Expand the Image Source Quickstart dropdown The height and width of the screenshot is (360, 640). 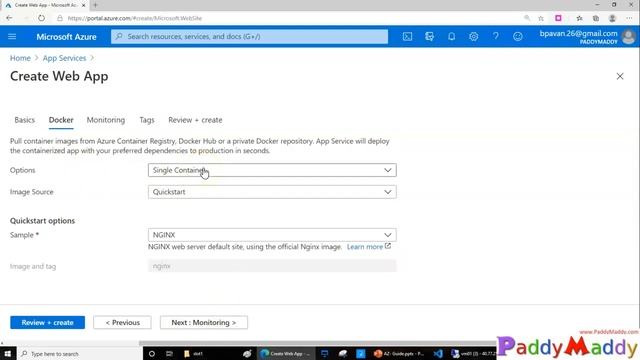pyautogui.click(x=272, y=192)
